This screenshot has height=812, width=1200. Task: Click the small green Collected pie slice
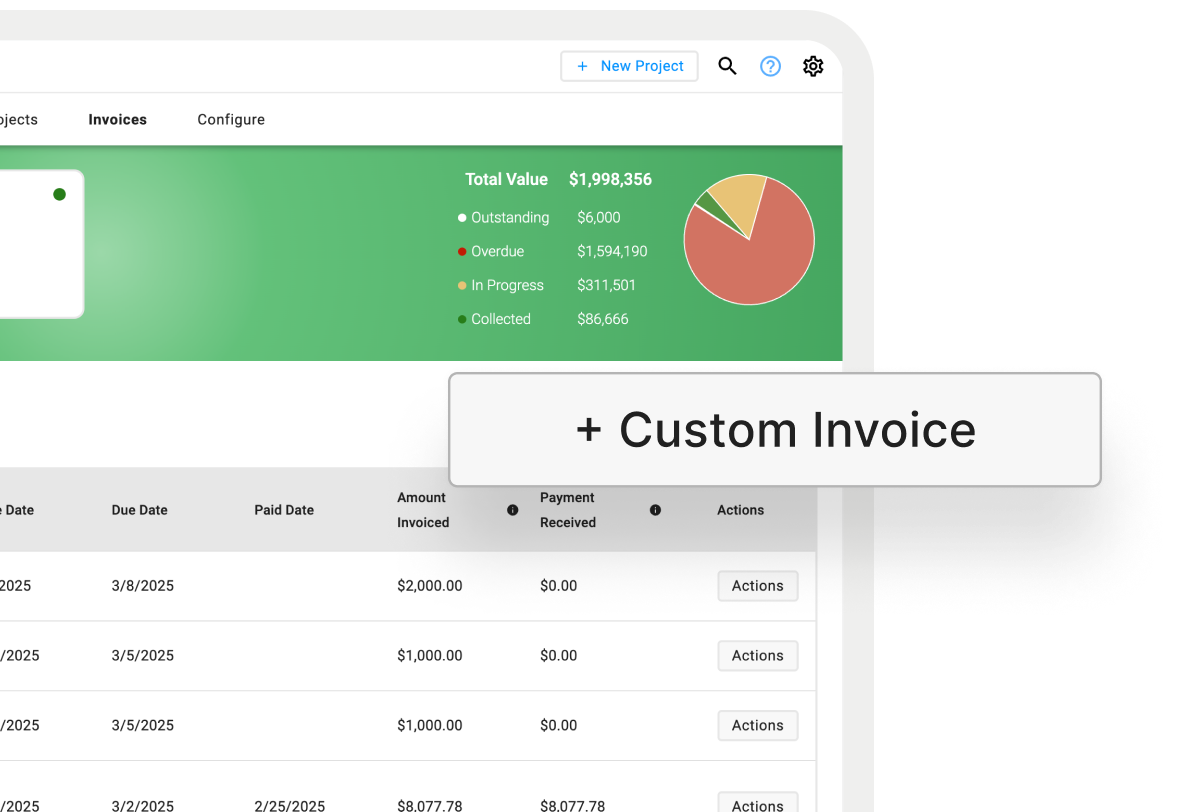point(710,204)
